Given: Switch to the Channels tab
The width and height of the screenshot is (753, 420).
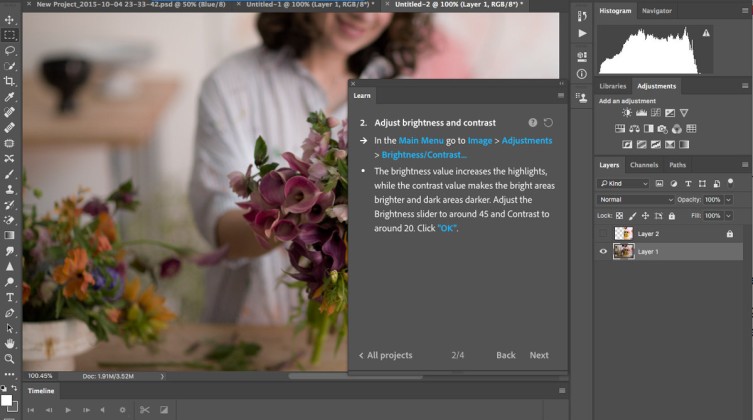Looking at the screenshot, I should 644,165.
